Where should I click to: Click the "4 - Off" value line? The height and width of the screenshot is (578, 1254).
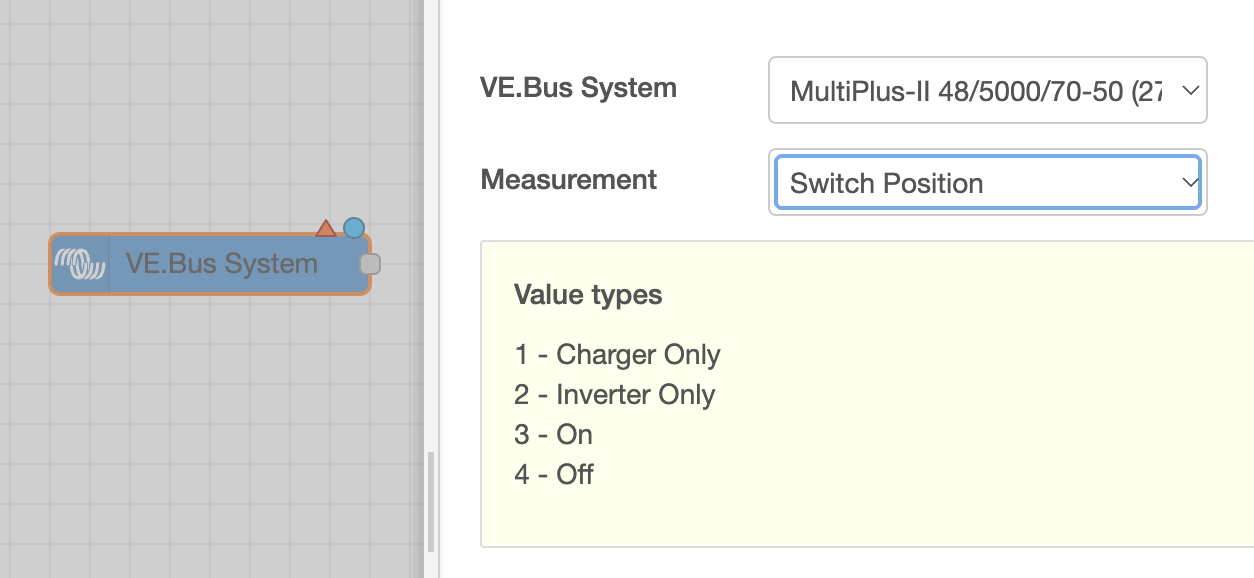click(554, 475)
